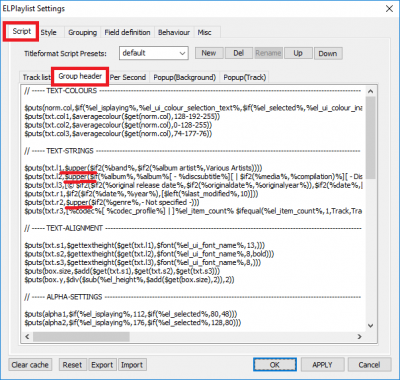The height and width of the screenshot is (380, 400).
Task: Click the $puts(txt.s1 script line
Action: 145,245
